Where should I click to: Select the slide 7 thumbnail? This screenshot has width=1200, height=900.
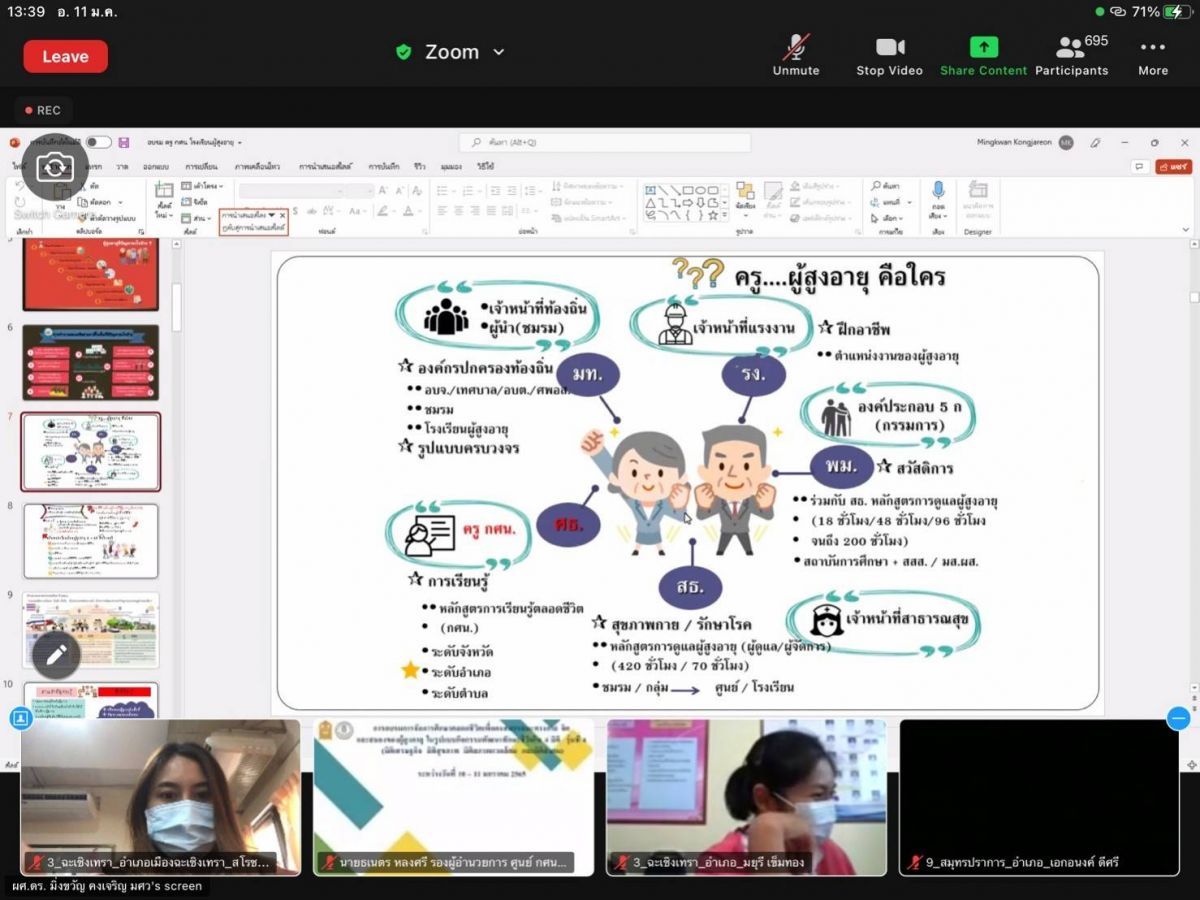point(90,452)
